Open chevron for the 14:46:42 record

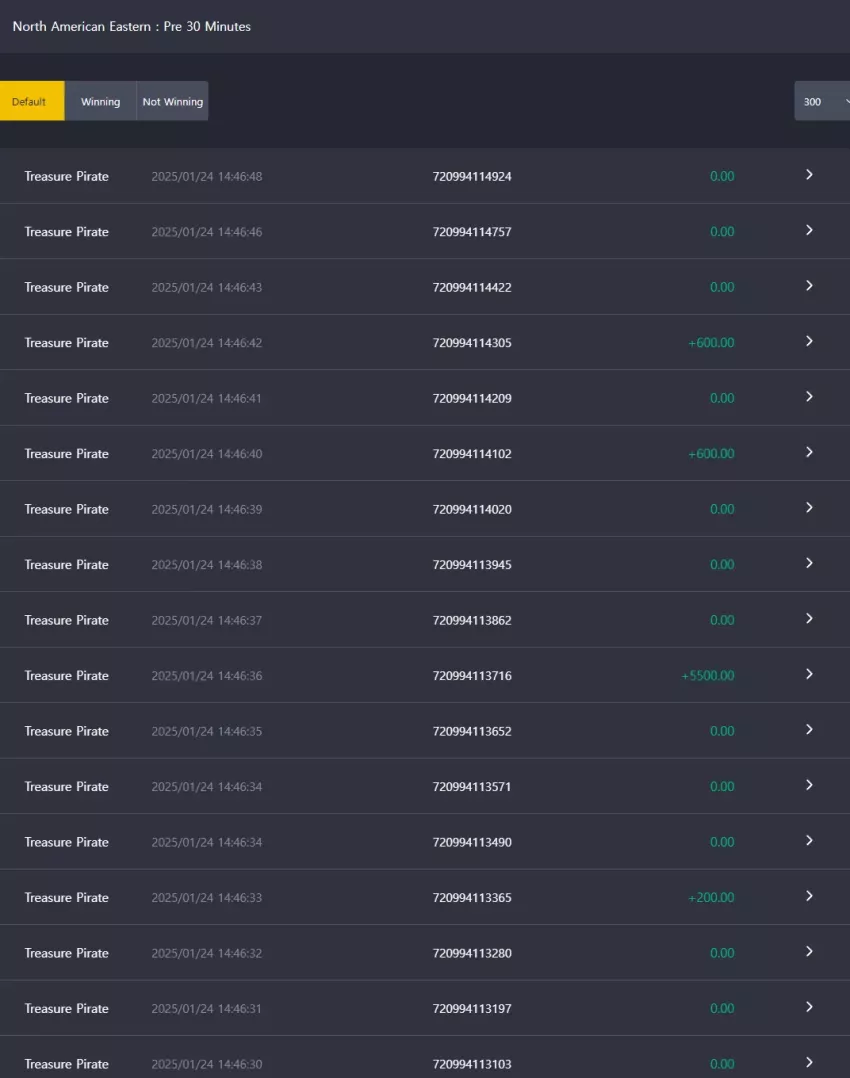click(809, 341)
